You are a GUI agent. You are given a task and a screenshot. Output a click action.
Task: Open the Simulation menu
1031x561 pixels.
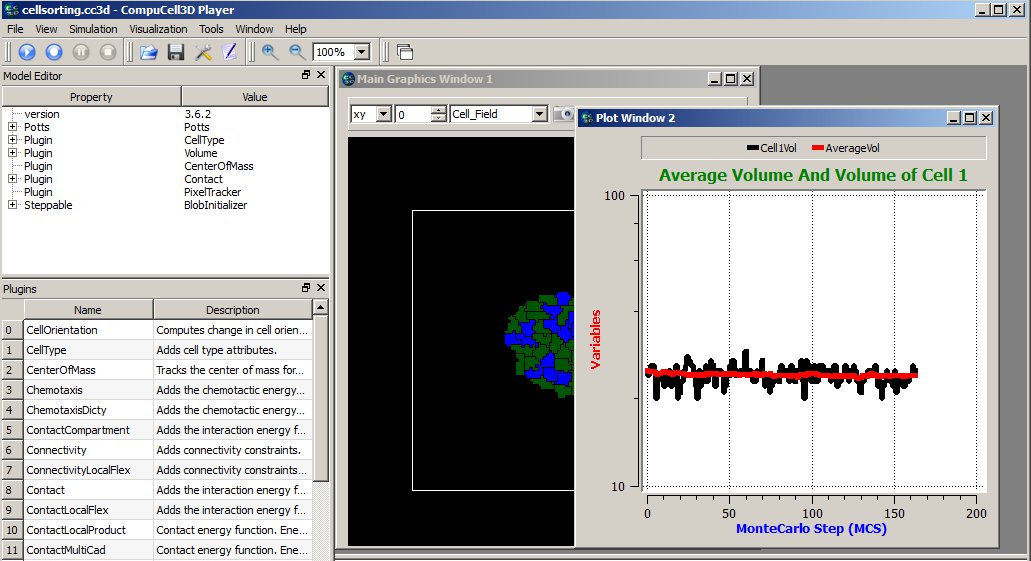pos(93,29)
